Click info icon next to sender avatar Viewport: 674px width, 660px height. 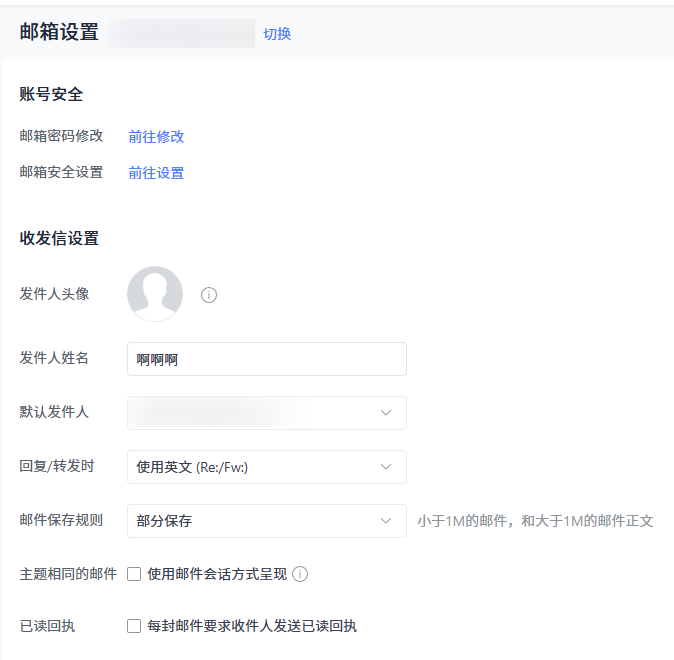click(209, 295)
